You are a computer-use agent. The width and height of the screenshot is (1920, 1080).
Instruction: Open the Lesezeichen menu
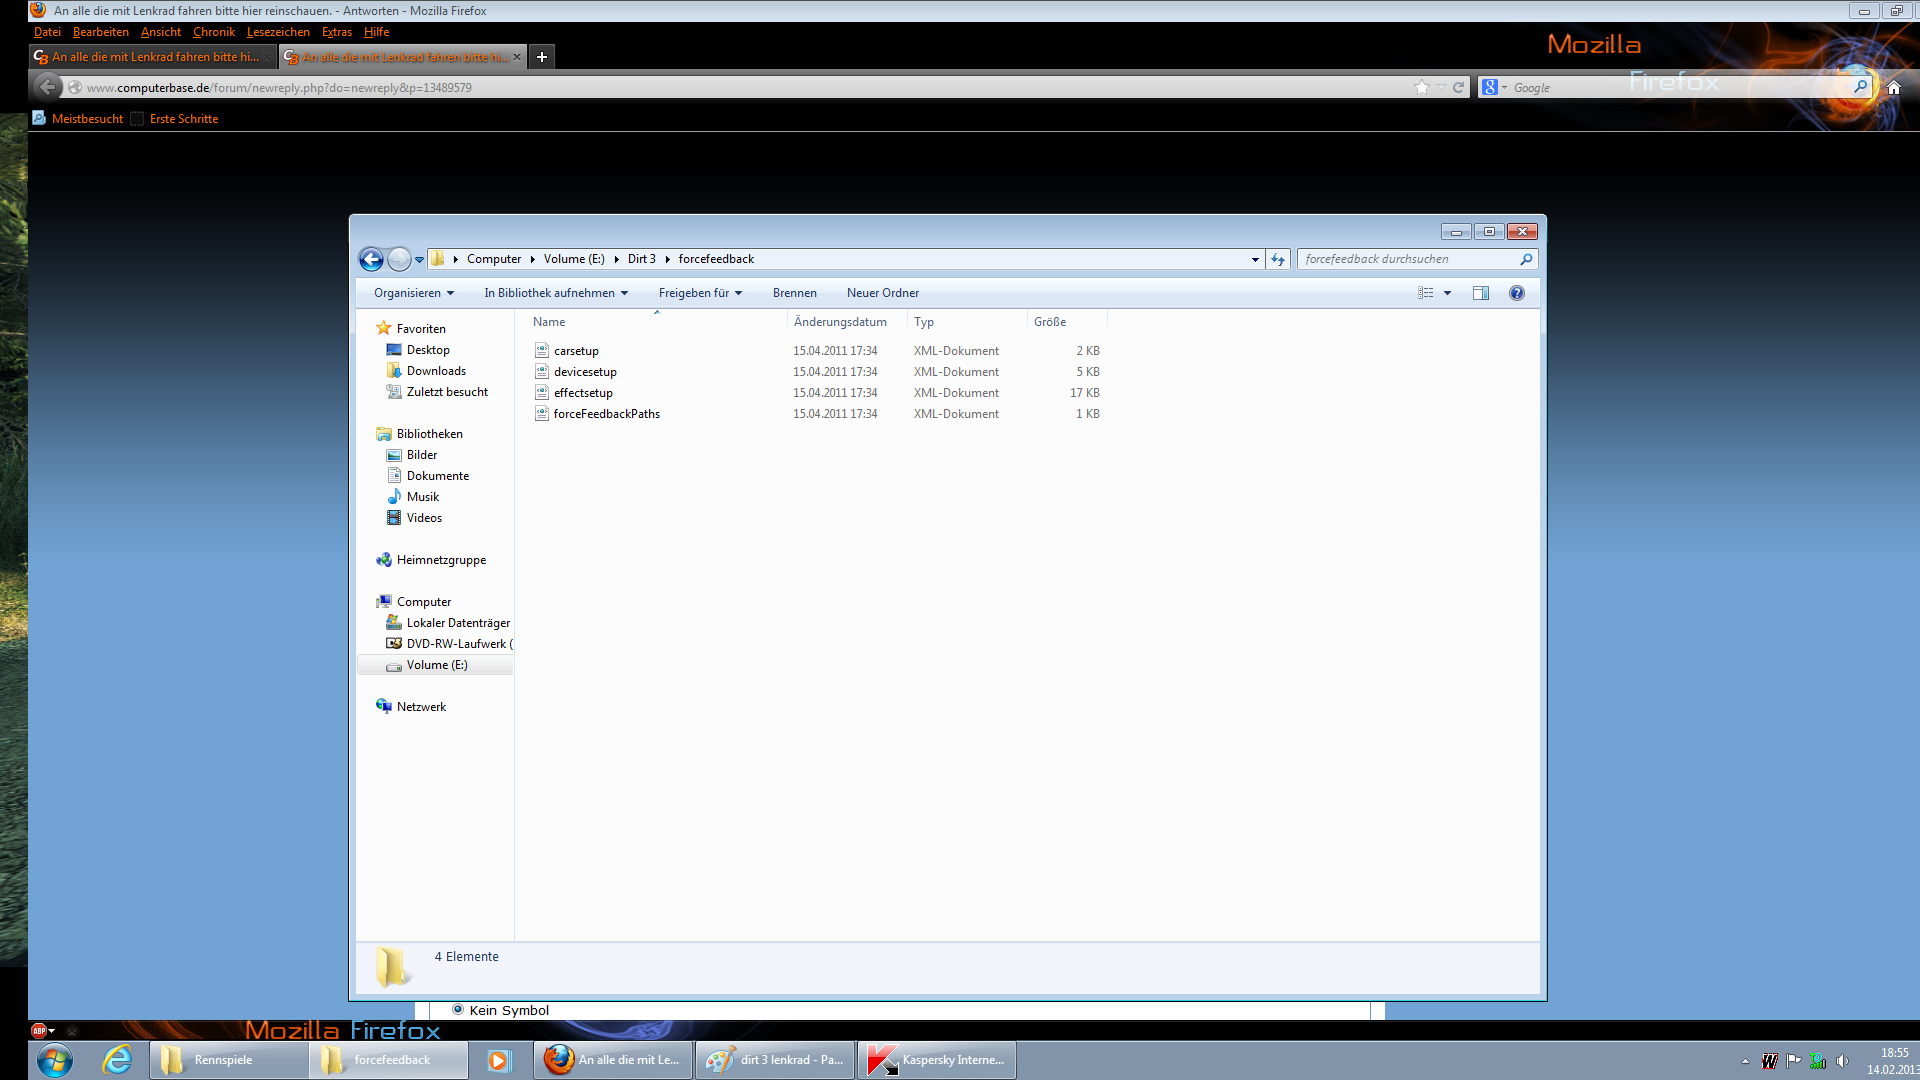(278, 32)
